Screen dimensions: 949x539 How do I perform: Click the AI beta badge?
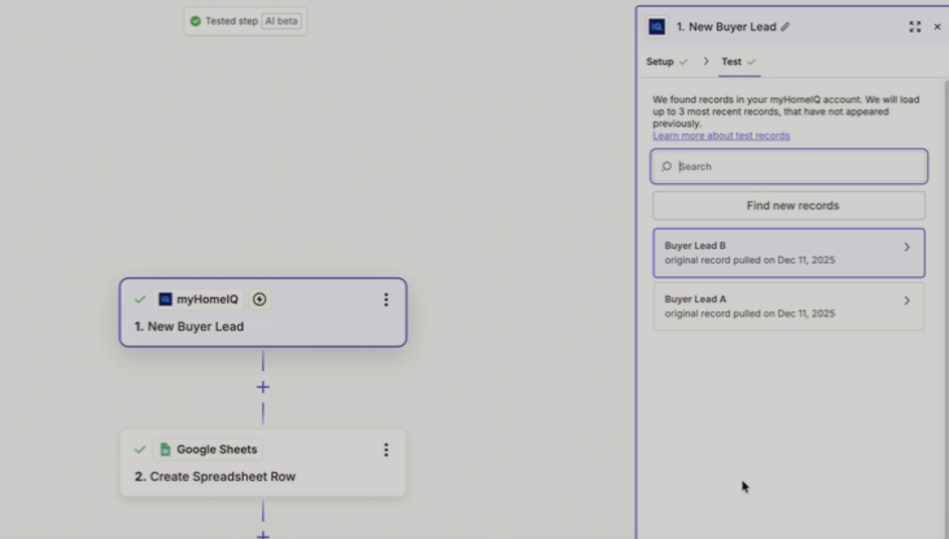point(281,21)
